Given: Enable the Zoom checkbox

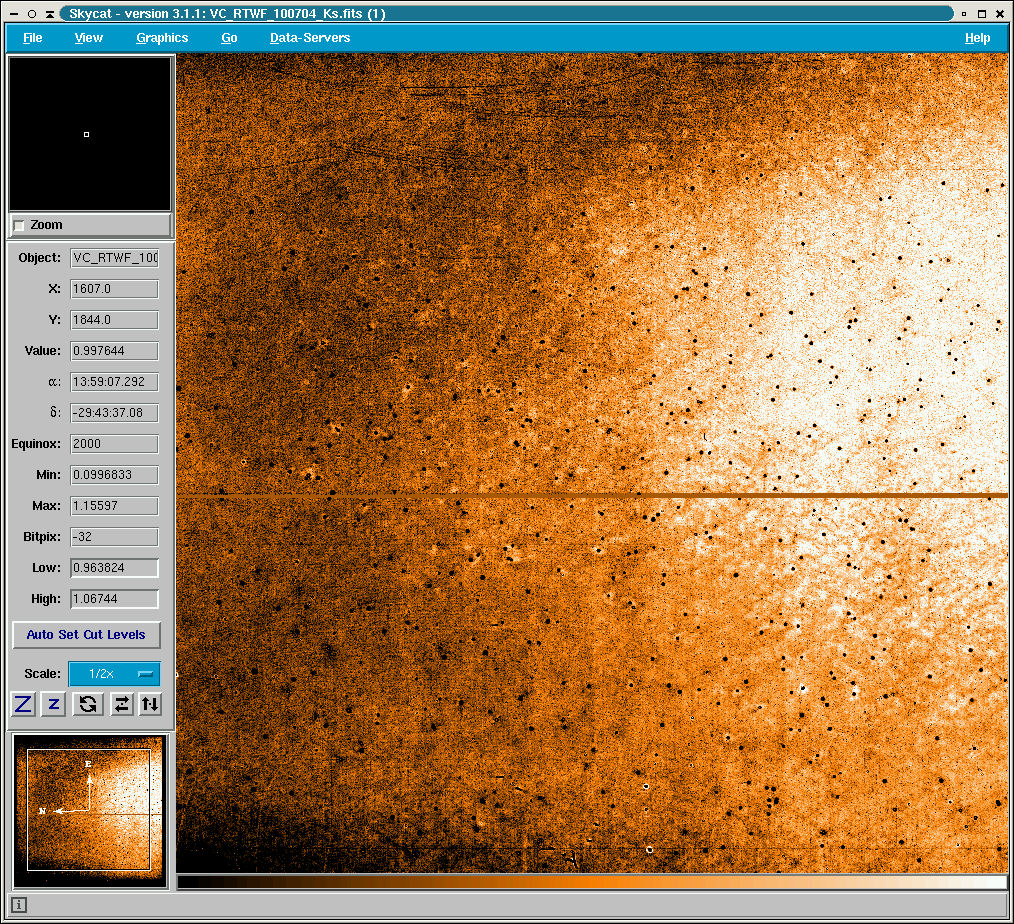Looking at the screenshot, I should tap(19, 226).
